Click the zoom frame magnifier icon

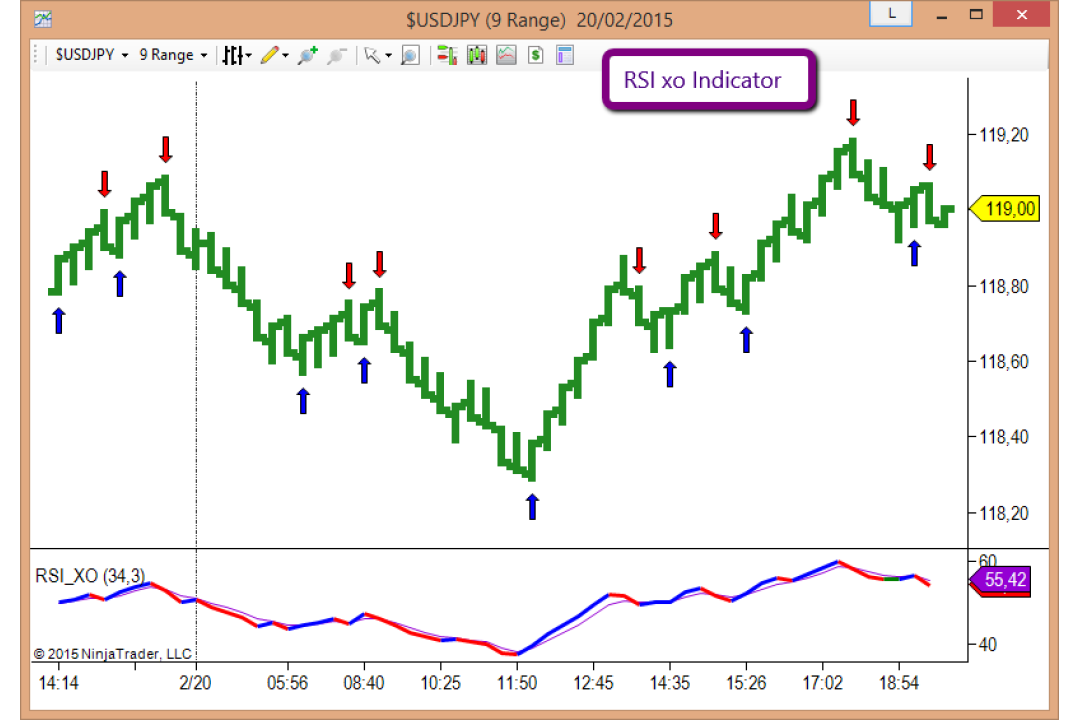(x=410, y=55)
